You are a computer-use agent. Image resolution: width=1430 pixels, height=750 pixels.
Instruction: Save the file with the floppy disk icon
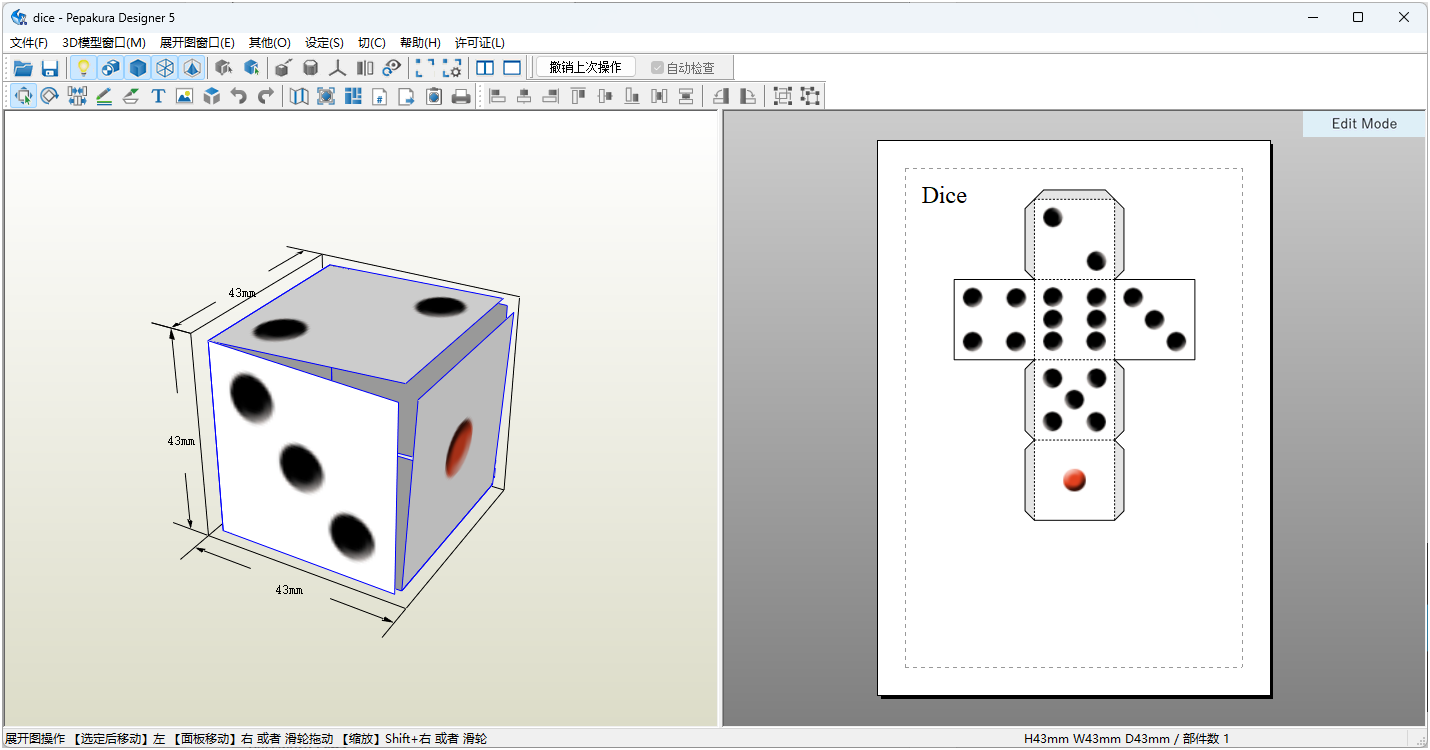(50, 68)
